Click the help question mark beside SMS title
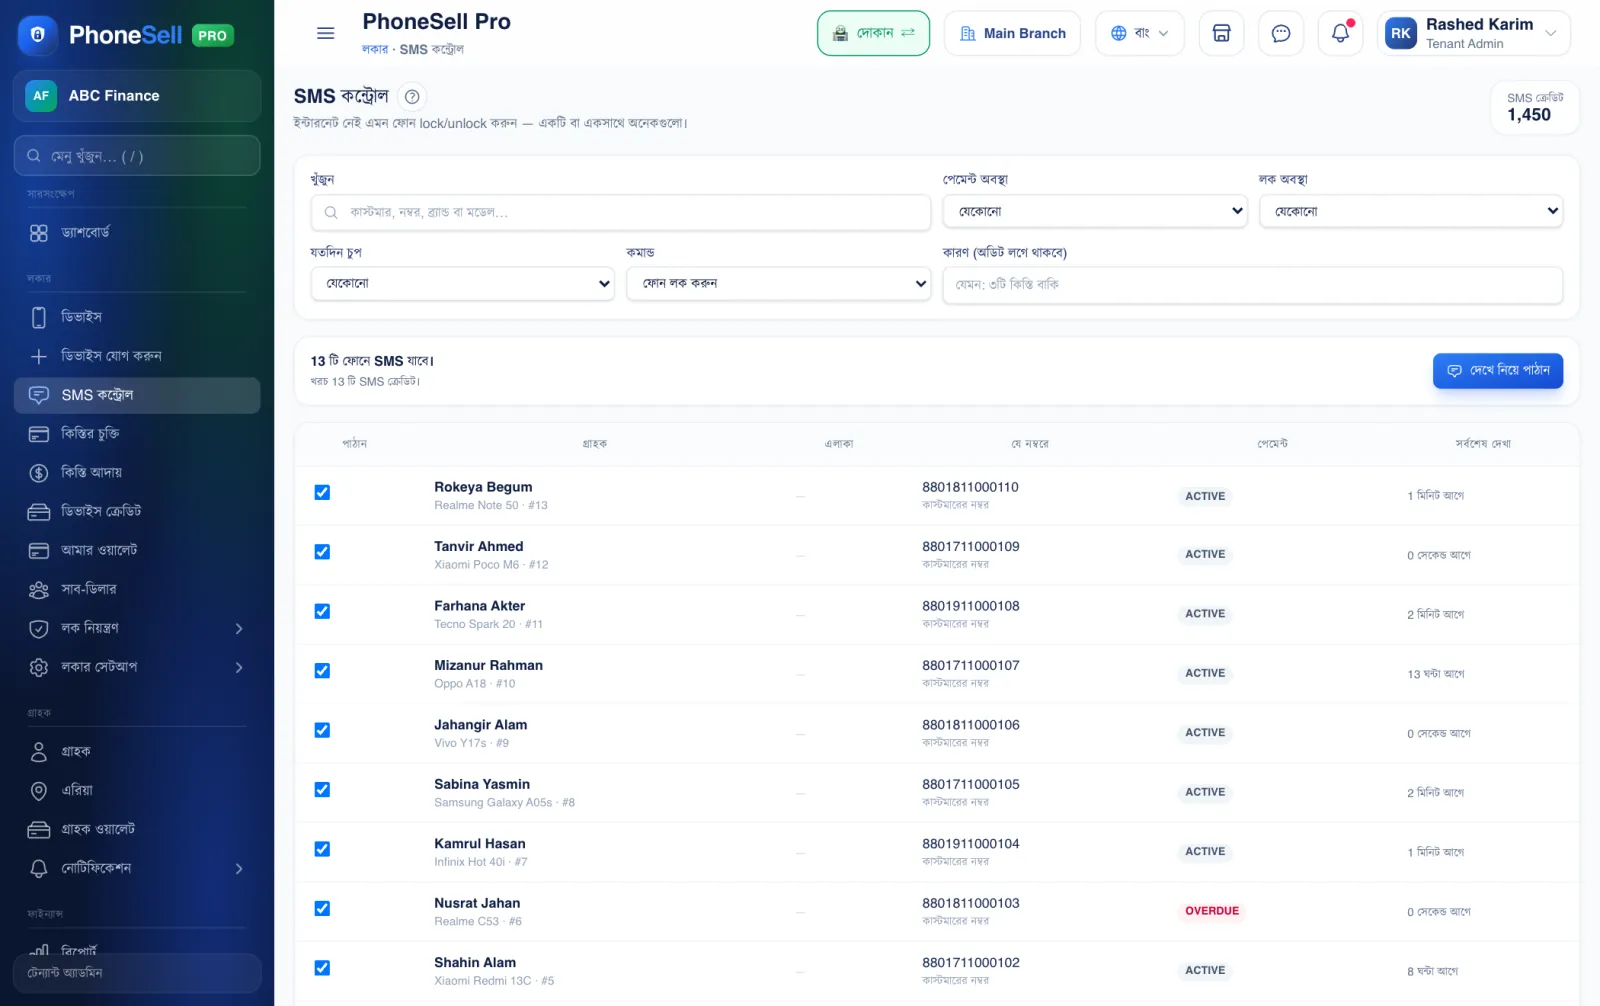1600x1006 pixels. [x=411, y=97]
